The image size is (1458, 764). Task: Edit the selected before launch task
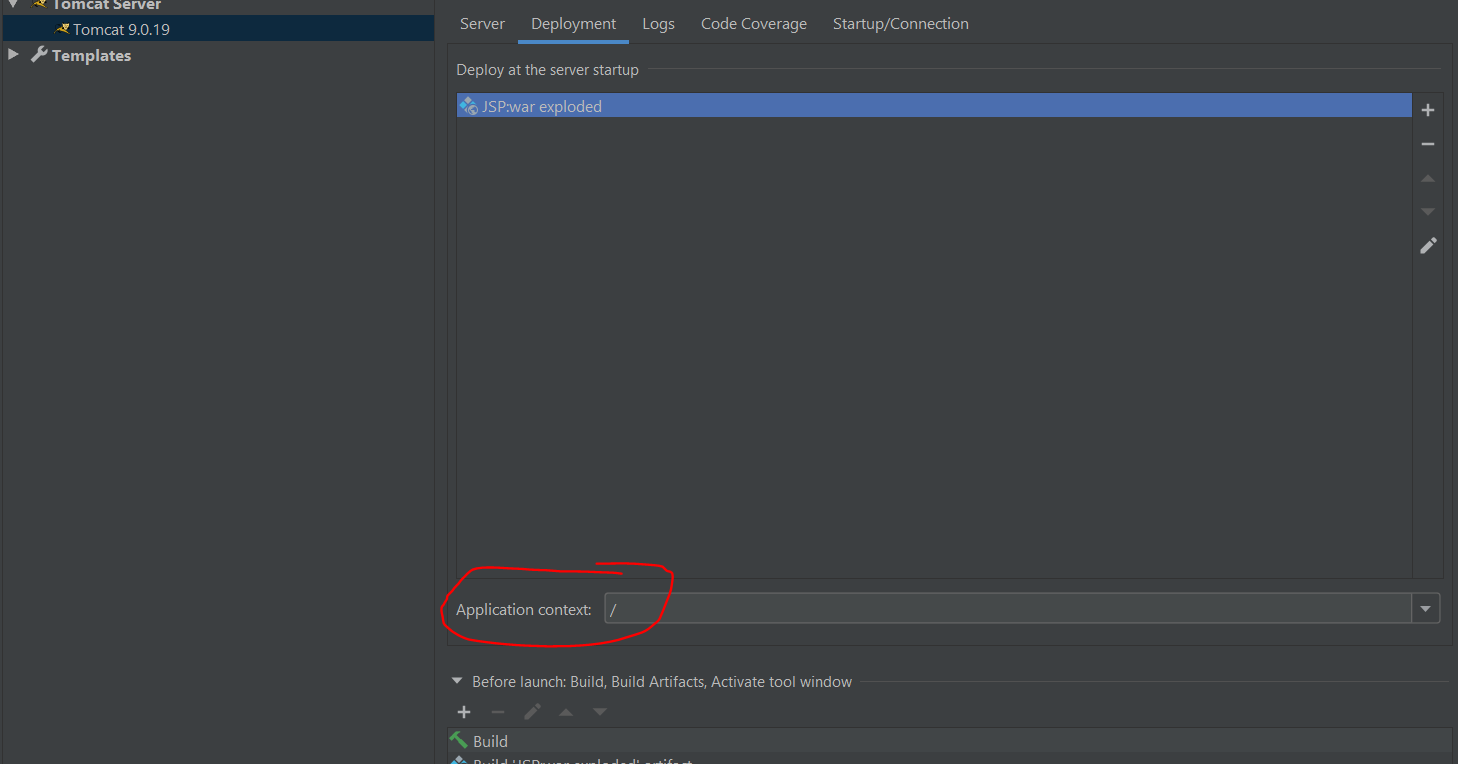point(532,712)
